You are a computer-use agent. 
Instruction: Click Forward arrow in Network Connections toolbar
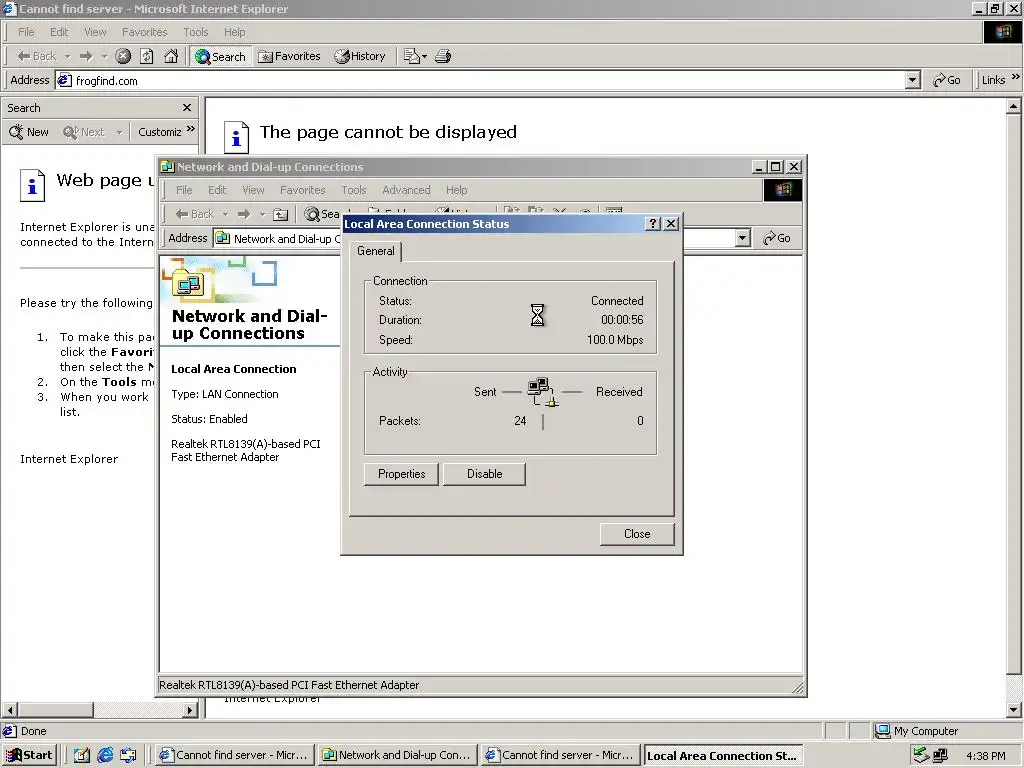tap(244, 214)
